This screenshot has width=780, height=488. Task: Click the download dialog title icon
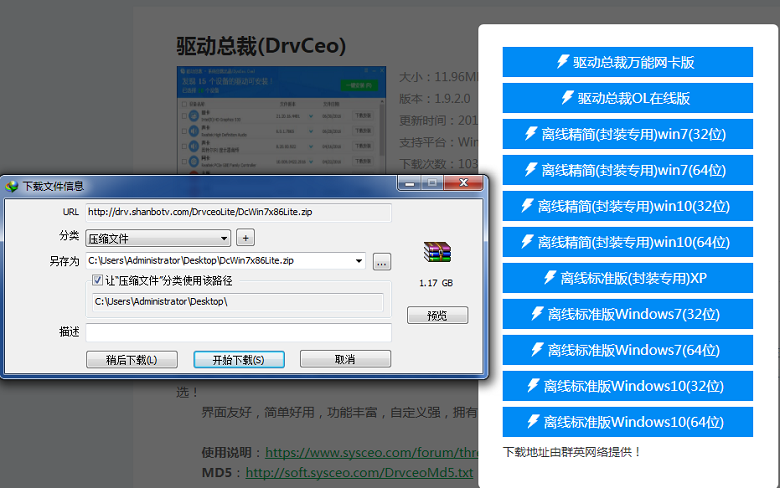(x=11, y=187)
